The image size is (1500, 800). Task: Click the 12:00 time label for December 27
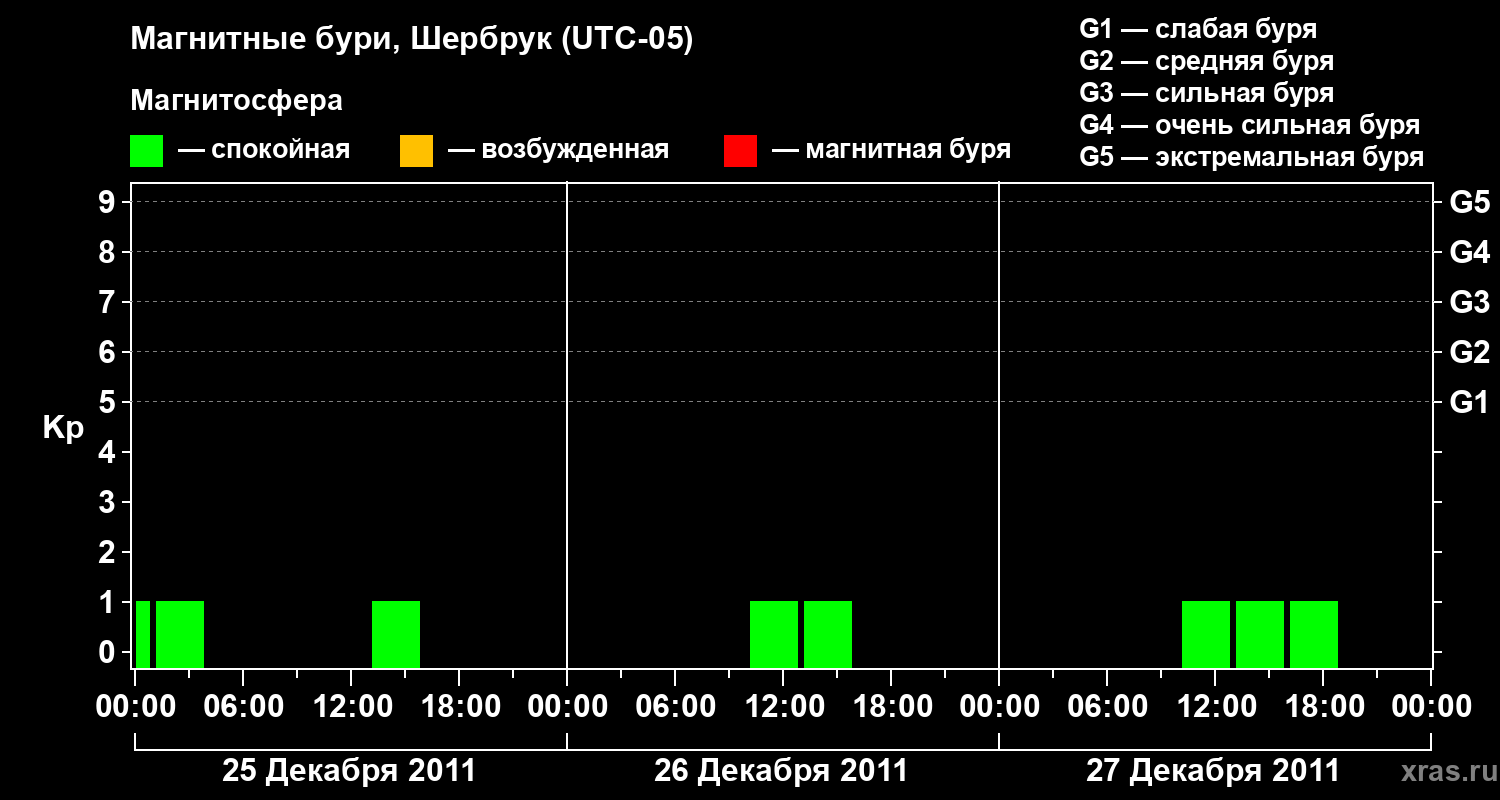[1215, 706]
